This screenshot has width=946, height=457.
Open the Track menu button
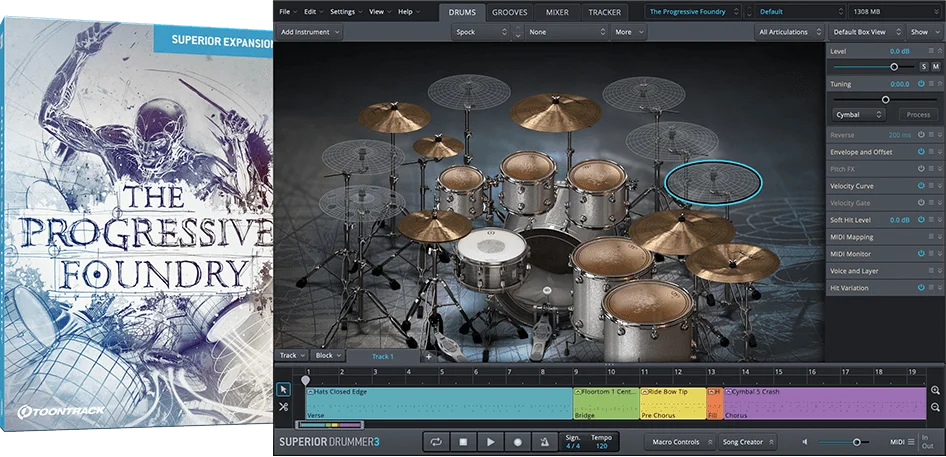[293, 356]
